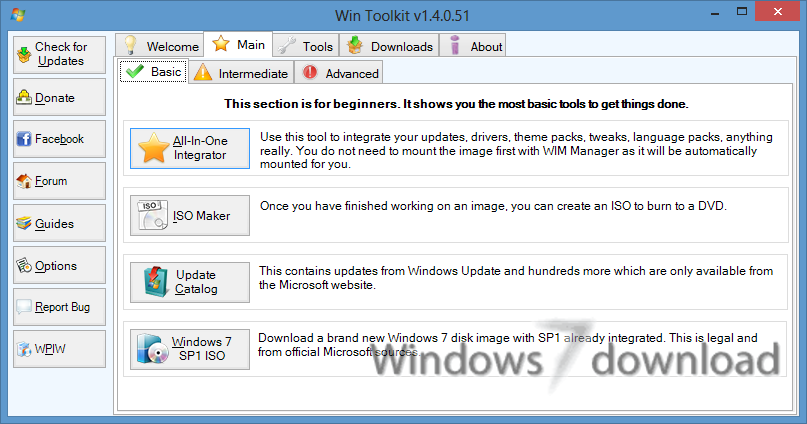
Task: Launch the All-In-One Integrator tool
Action: click(x=190, y=148)
